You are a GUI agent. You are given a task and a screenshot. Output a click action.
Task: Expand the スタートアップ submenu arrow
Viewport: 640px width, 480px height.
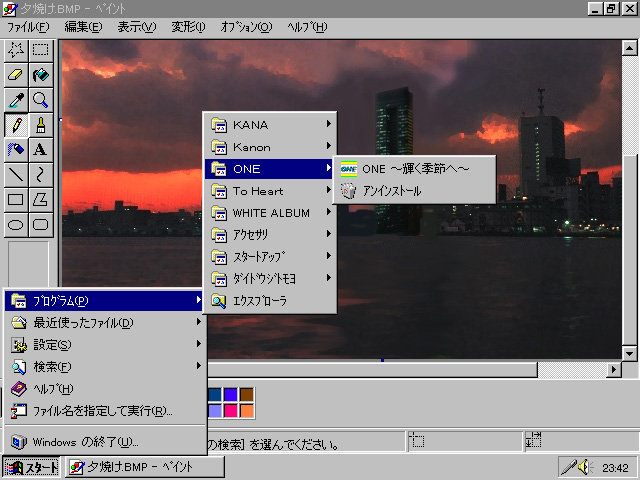click(x=329, y=256)
